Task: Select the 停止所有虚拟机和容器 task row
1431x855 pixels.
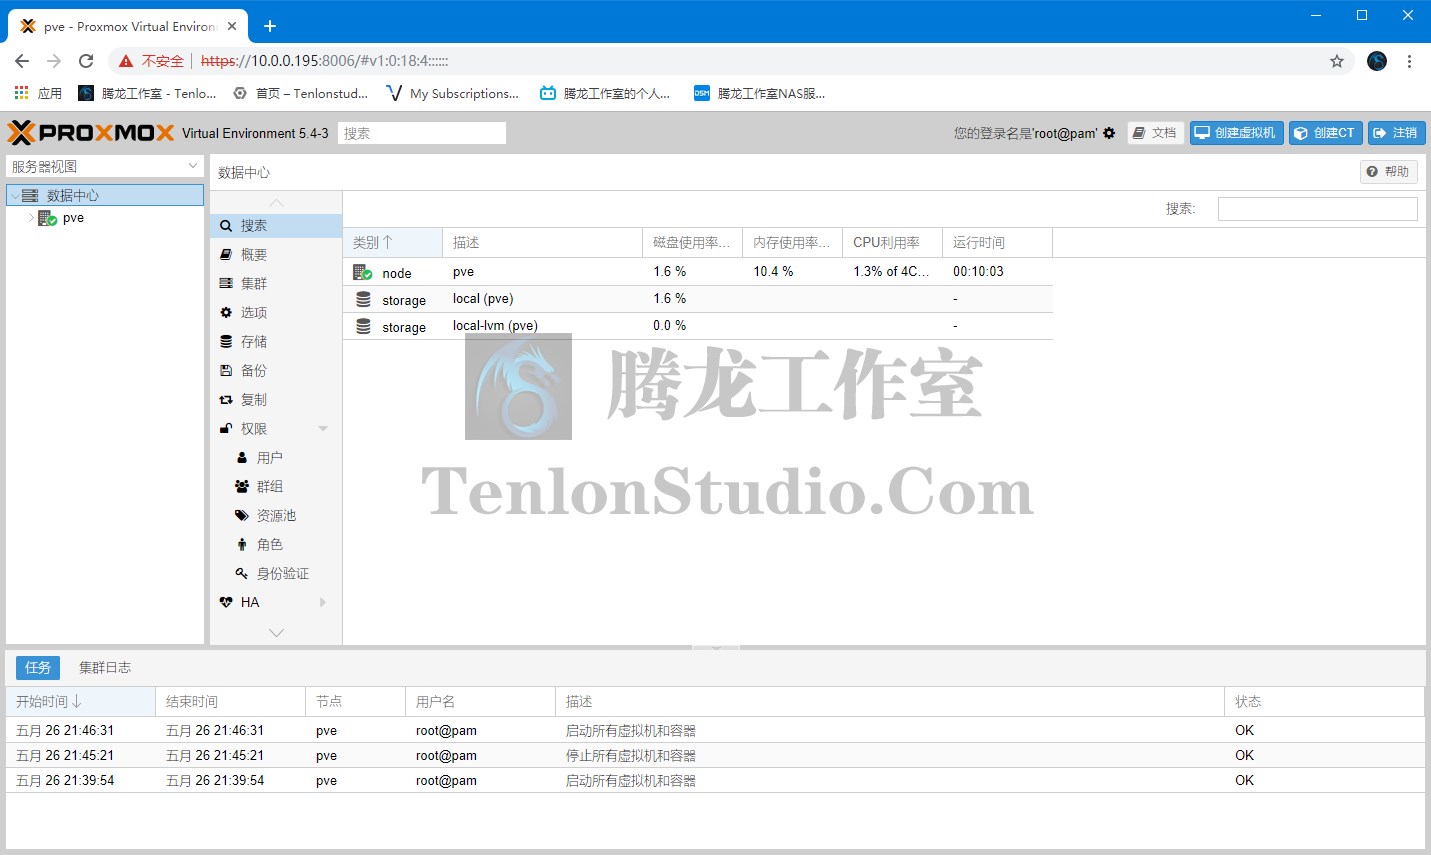Action: 715,756
